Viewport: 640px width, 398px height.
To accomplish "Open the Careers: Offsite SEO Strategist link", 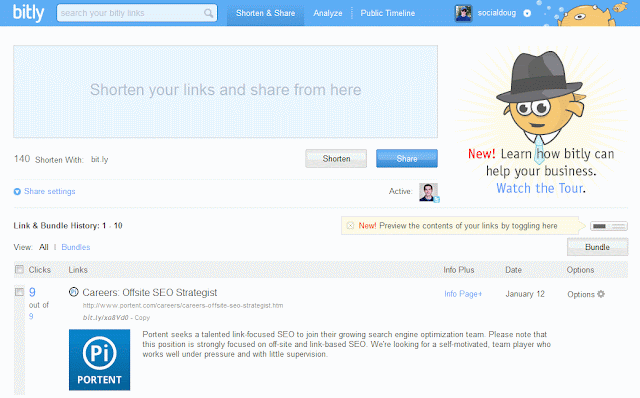I will click(x=150, y=292).
